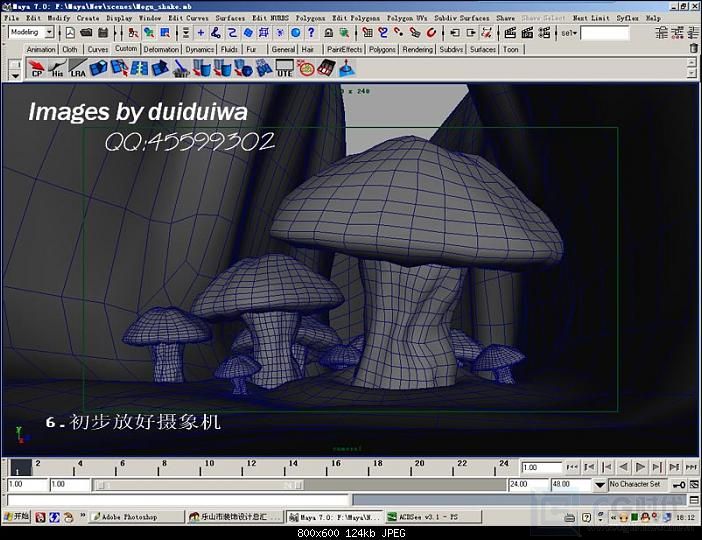
Task: Toggle the deformations selection mask icon
Action: click(x=264, y=33)
